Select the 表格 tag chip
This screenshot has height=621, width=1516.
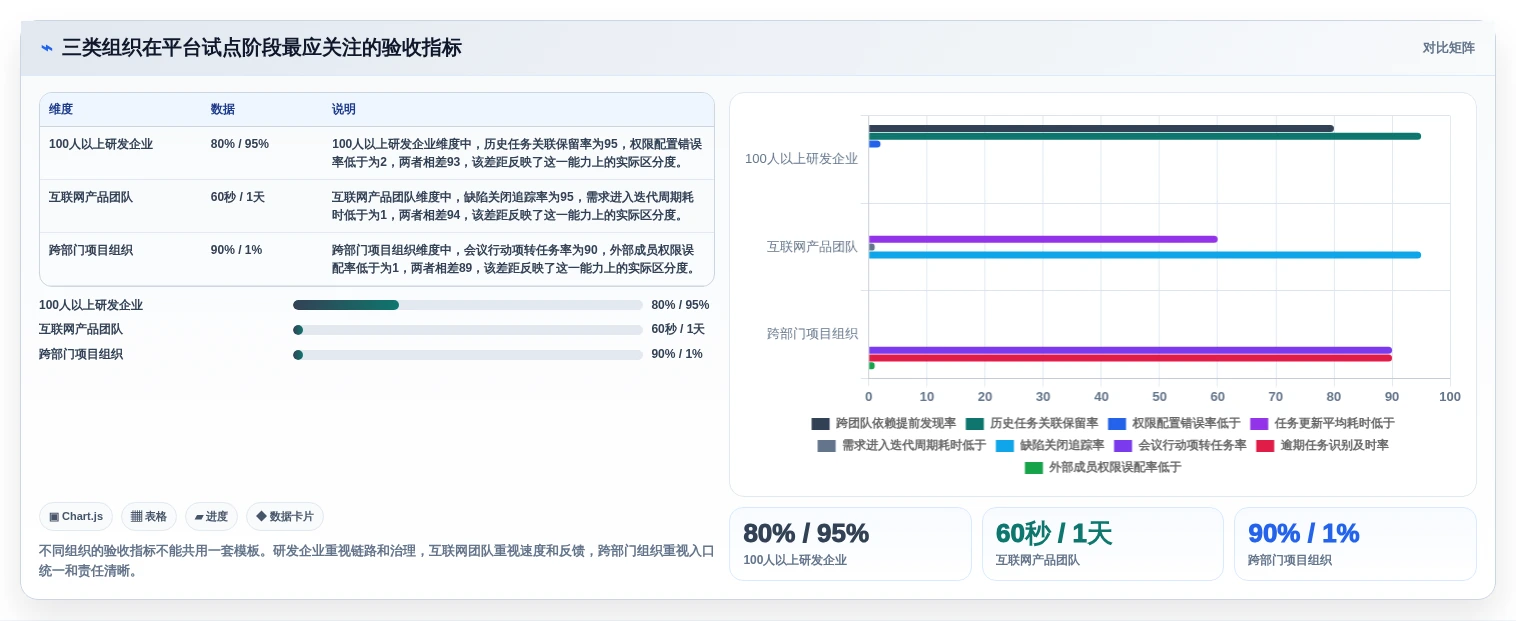[x=149, y=516]
